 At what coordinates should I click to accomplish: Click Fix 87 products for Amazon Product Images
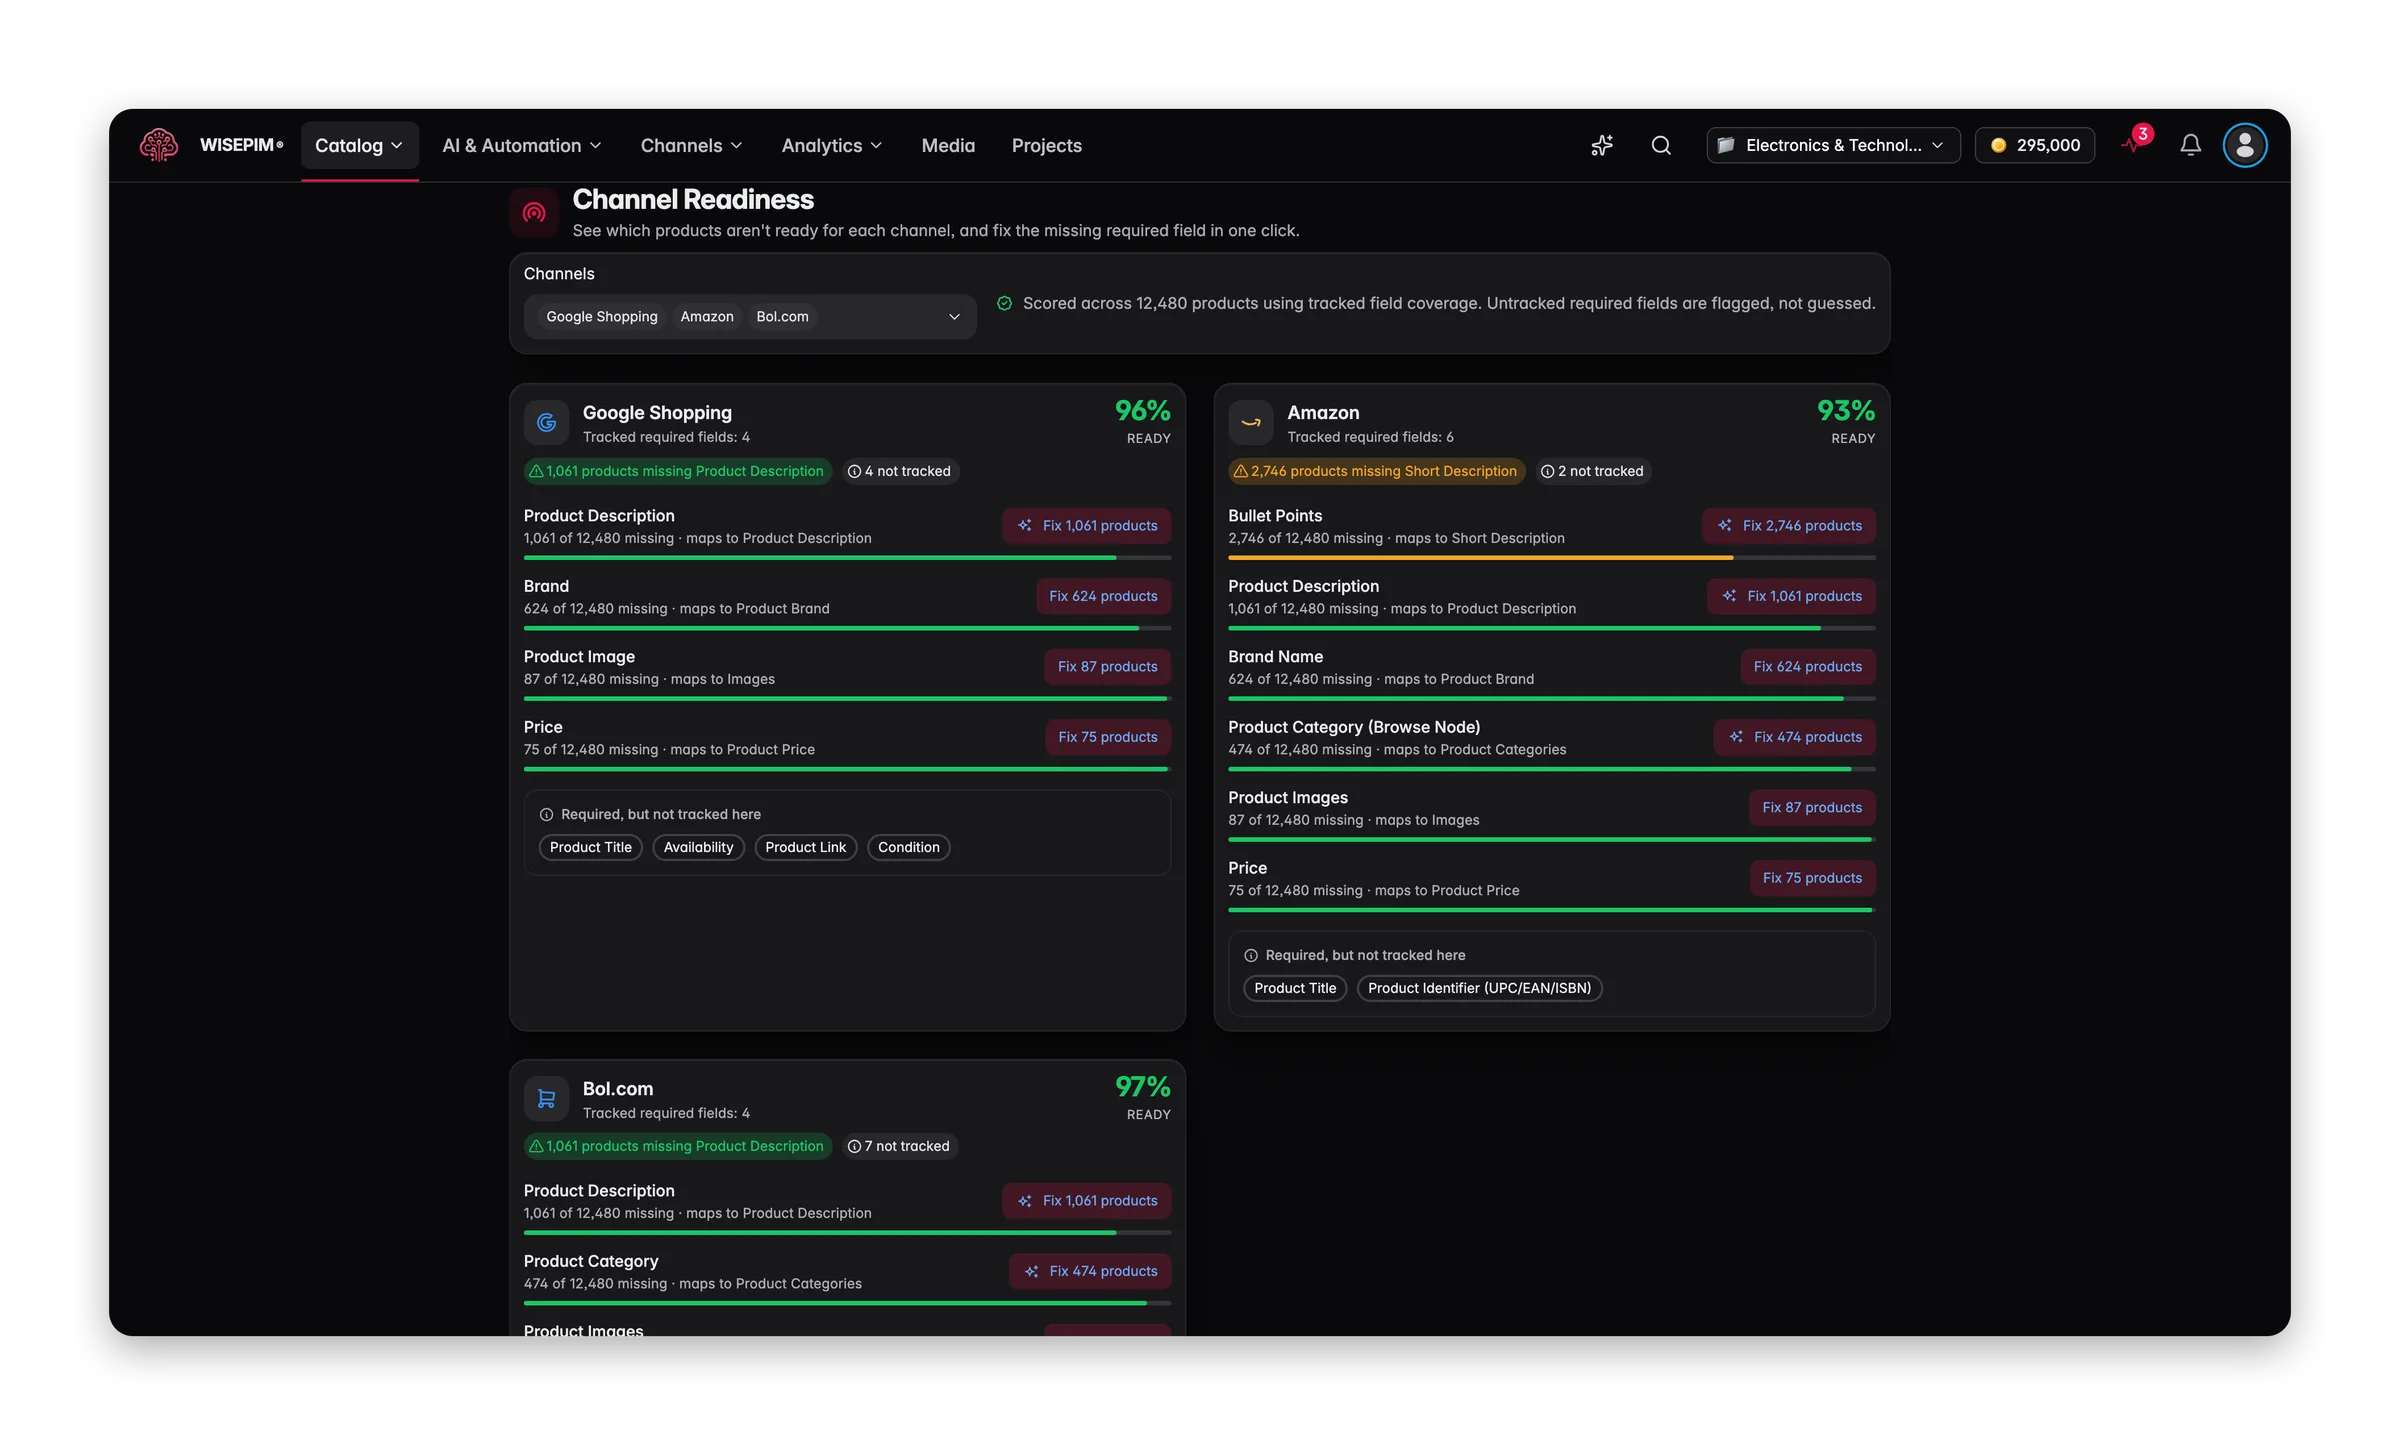tap(1812, 807)
